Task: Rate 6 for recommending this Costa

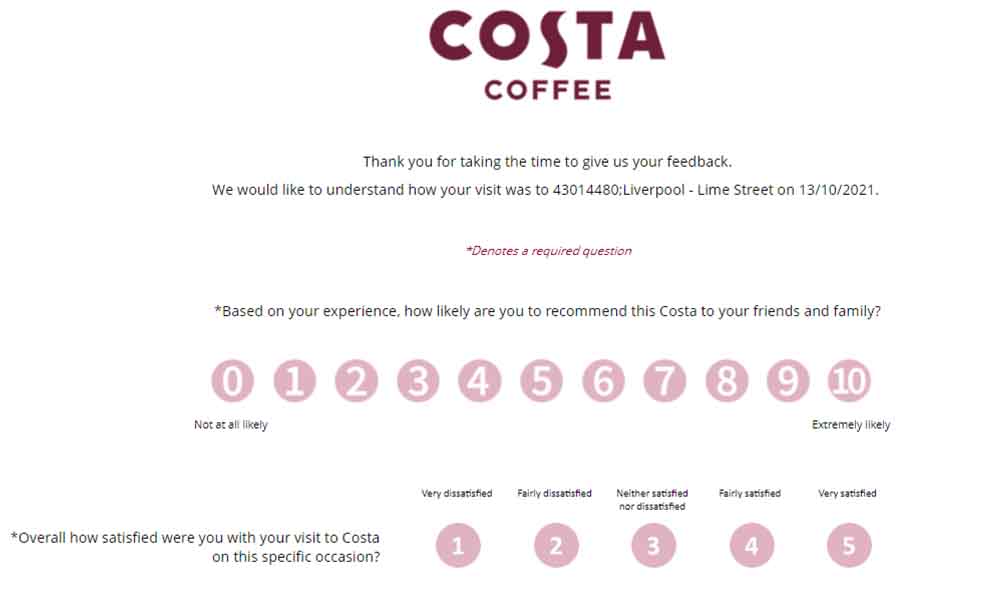Action: 603,381
